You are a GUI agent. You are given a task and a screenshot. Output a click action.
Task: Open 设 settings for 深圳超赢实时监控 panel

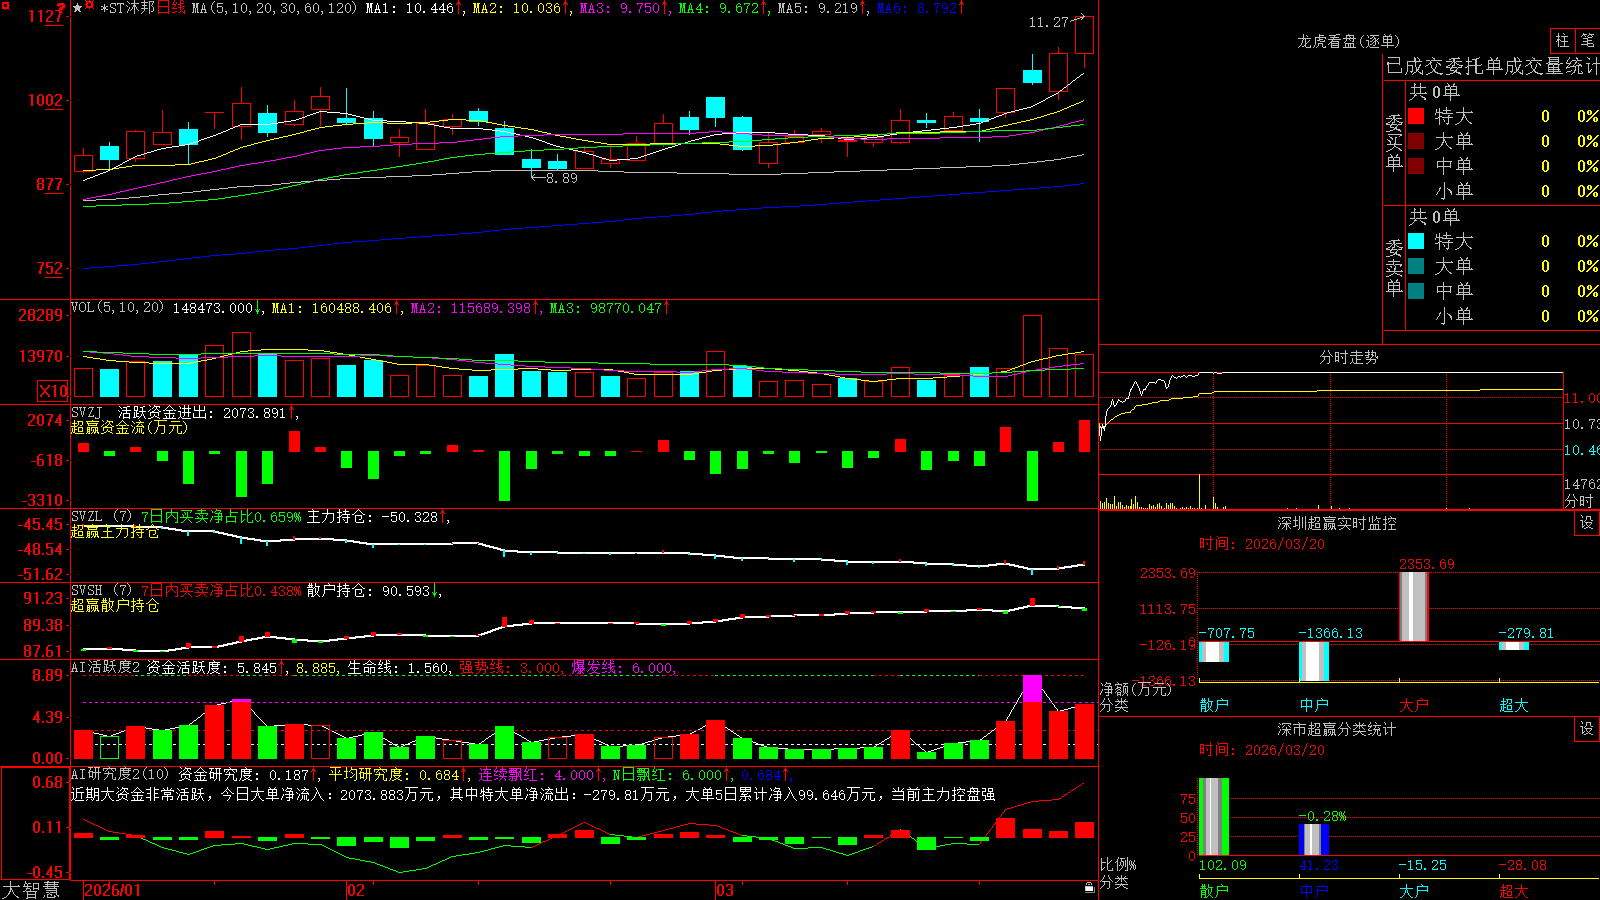point(1587,523)
